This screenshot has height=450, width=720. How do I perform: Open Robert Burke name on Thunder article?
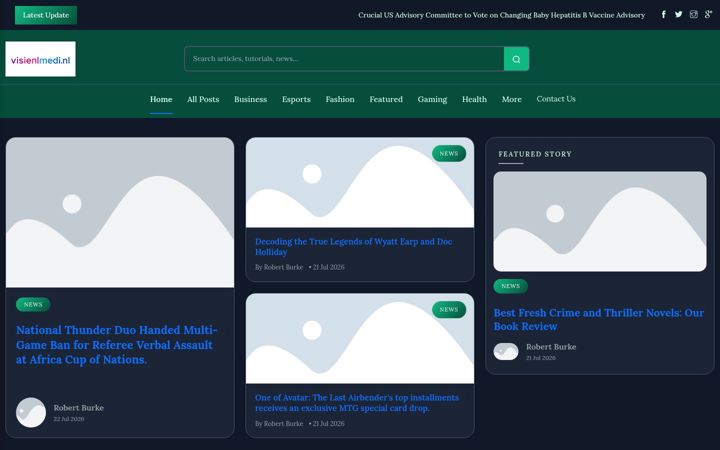pos(79,408)
